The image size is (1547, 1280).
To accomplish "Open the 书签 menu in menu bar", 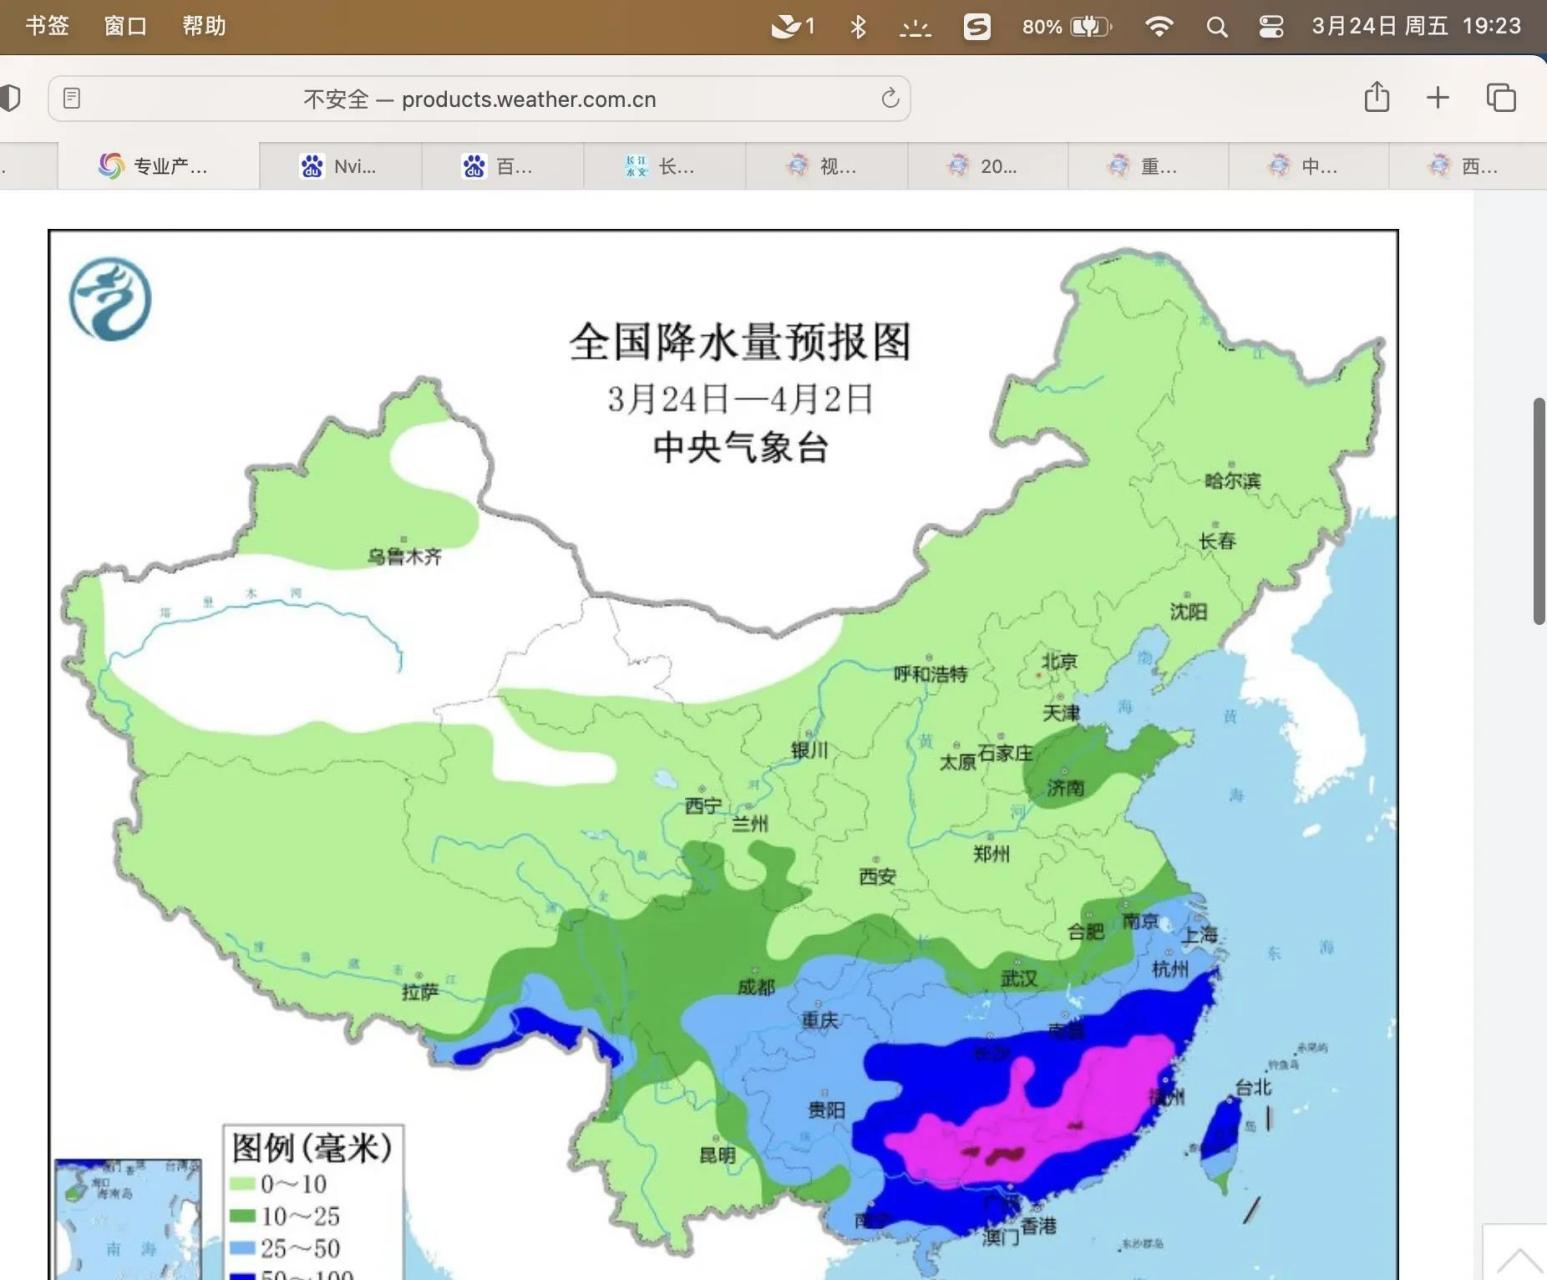I will point(47,26).
